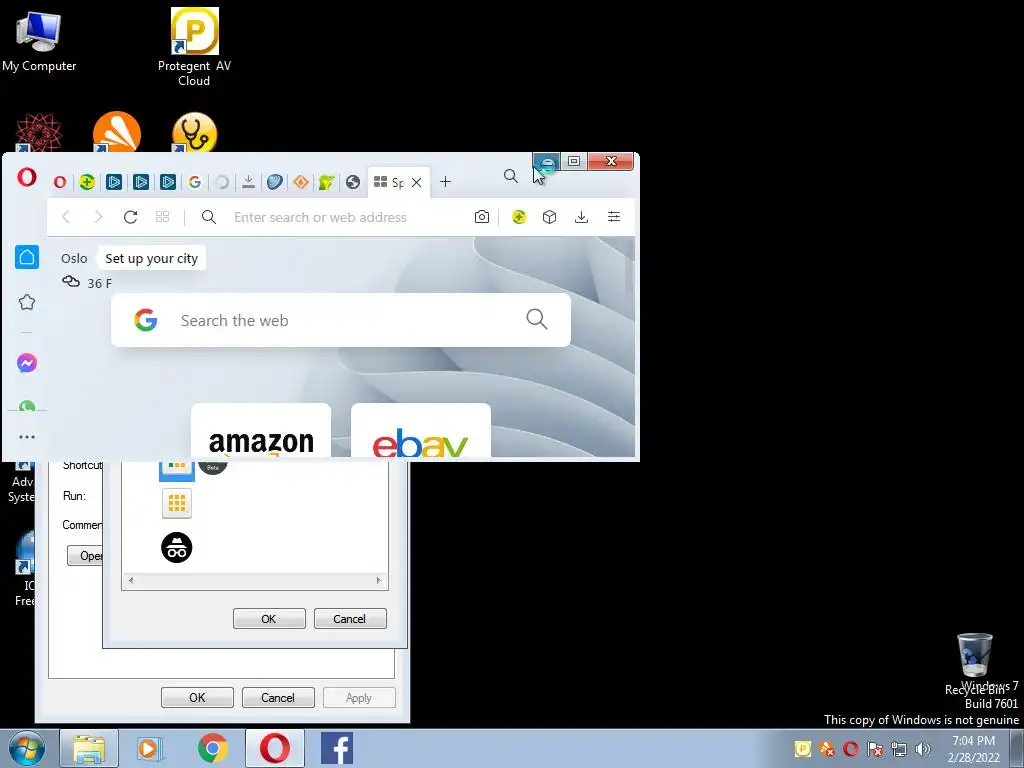The image size is (1024, 768).
Task: Click OK in the Change Icon dialog
Action: click(x=269, y=618)
